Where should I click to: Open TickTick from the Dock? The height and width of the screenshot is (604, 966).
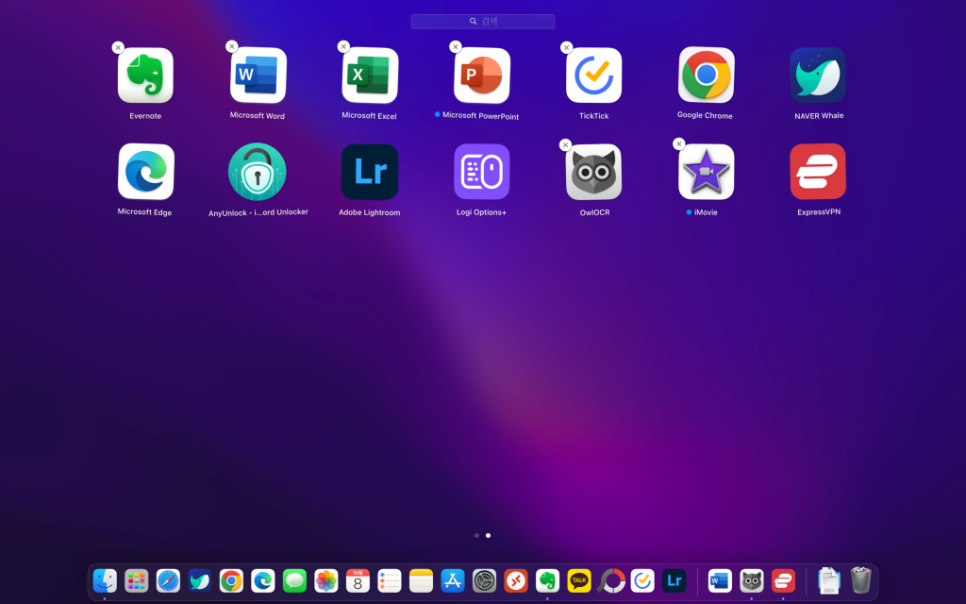643,581
